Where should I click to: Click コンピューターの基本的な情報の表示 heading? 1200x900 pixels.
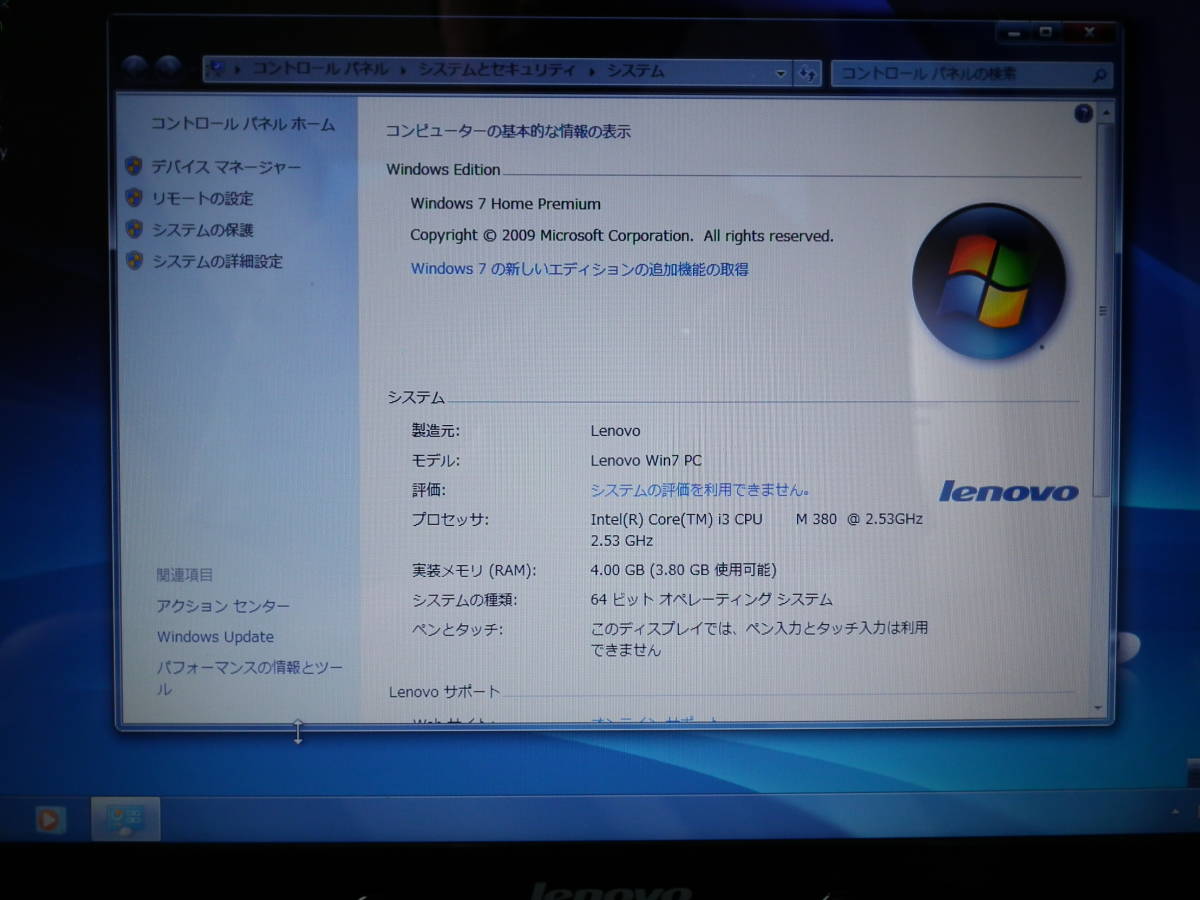508,131
